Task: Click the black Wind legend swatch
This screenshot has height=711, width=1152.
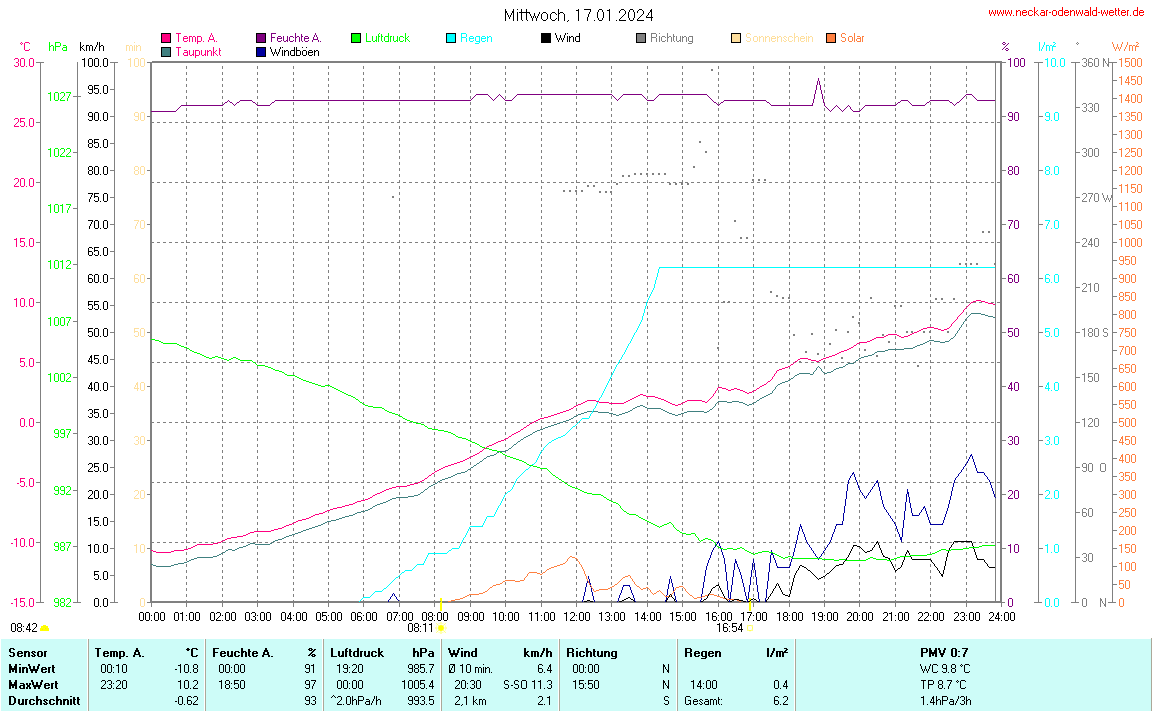Action: [545, 38]
